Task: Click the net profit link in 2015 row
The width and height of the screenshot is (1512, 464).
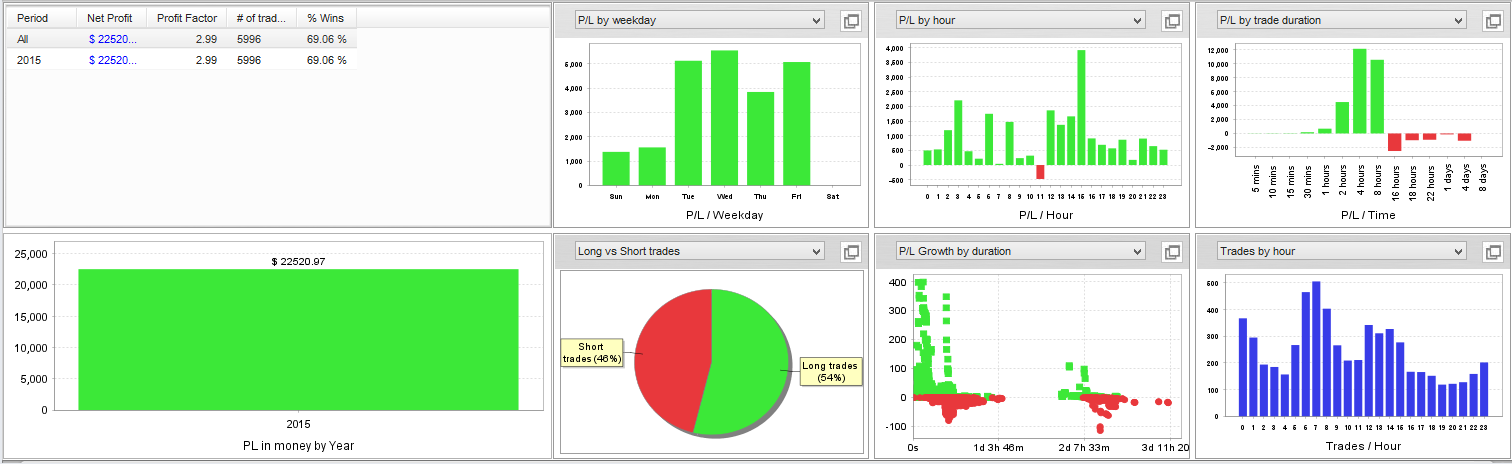Action: (112, 60)
